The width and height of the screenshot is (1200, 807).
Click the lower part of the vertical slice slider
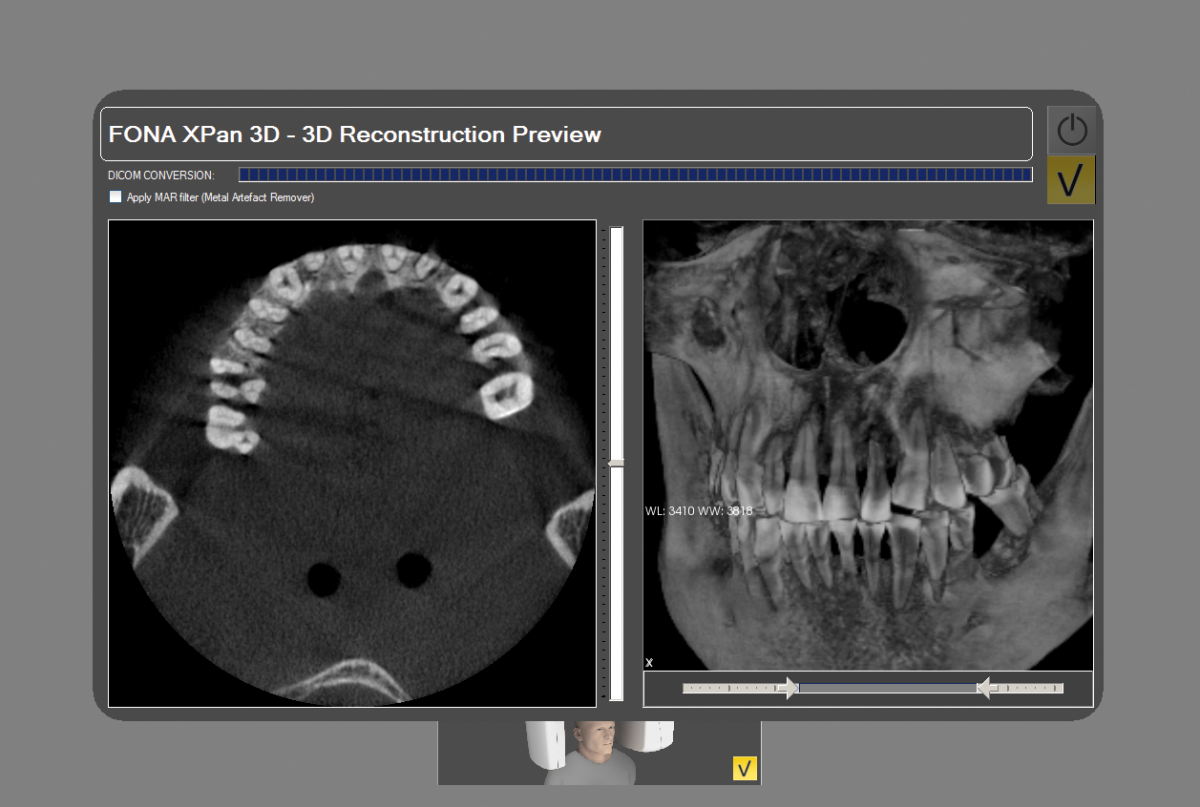[x=616, y=590]
